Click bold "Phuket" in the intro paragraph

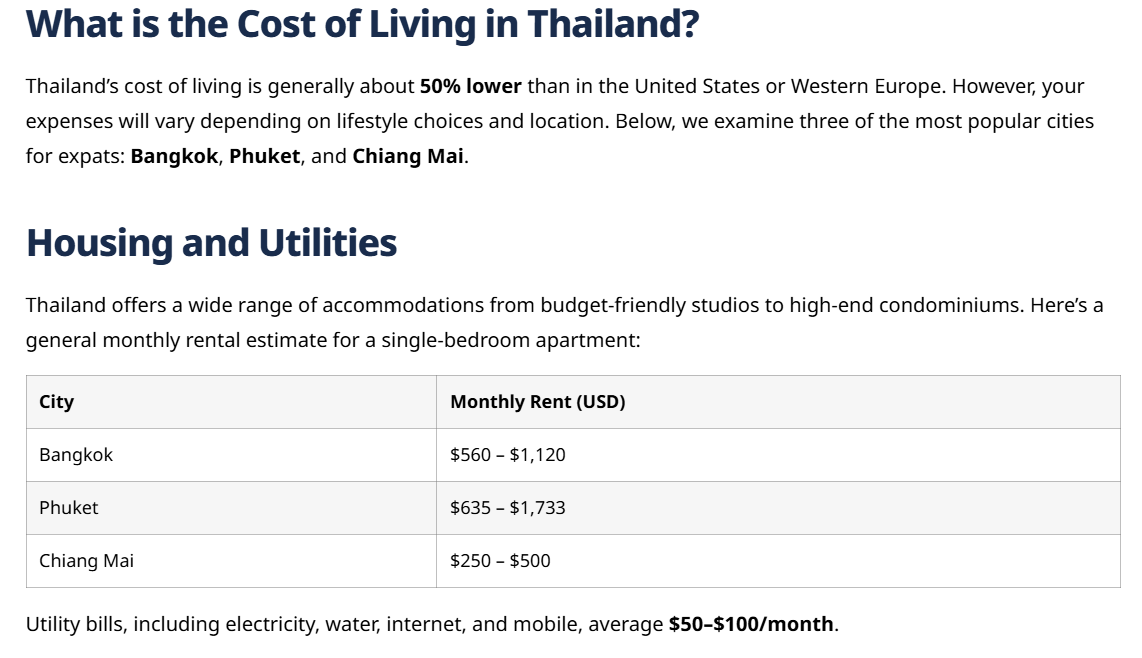(264, 157)
